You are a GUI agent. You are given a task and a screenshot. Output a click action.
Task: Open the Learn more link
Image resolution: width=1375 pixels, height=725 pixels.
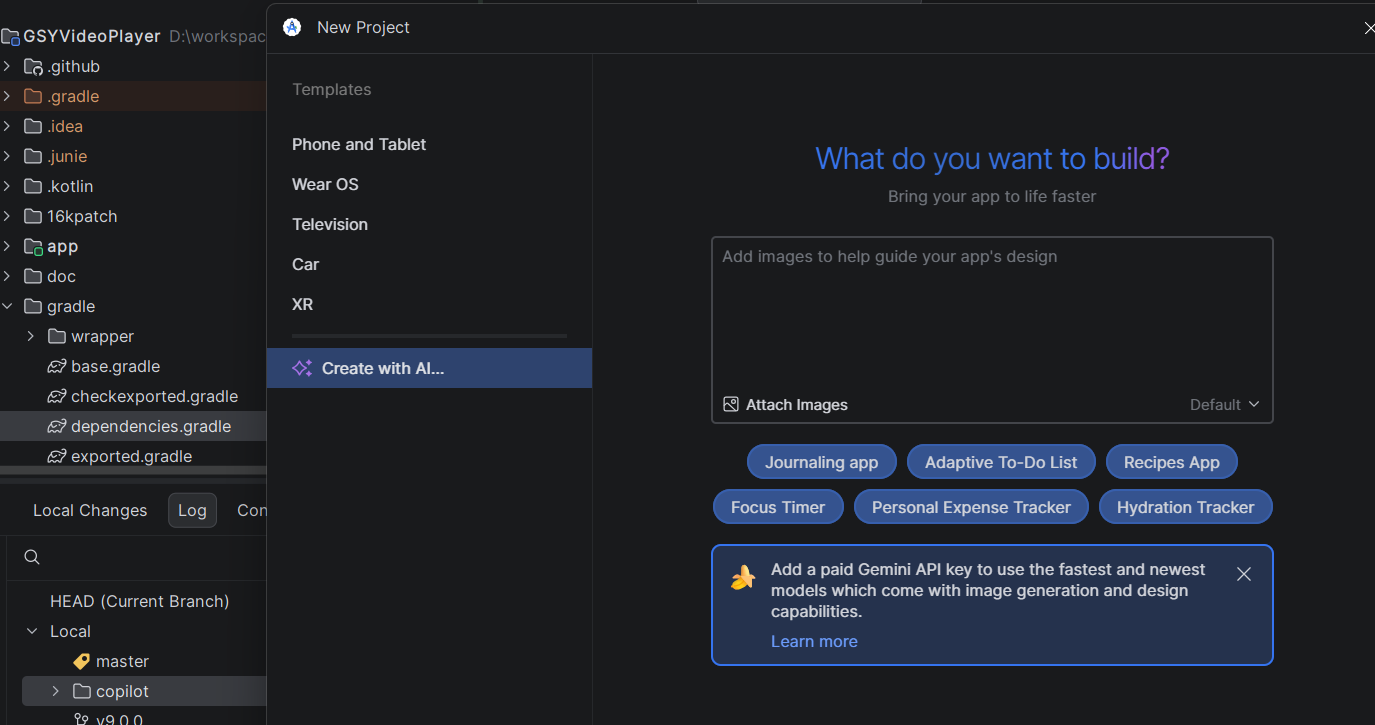pyautogui.click(x=814, y=642)
